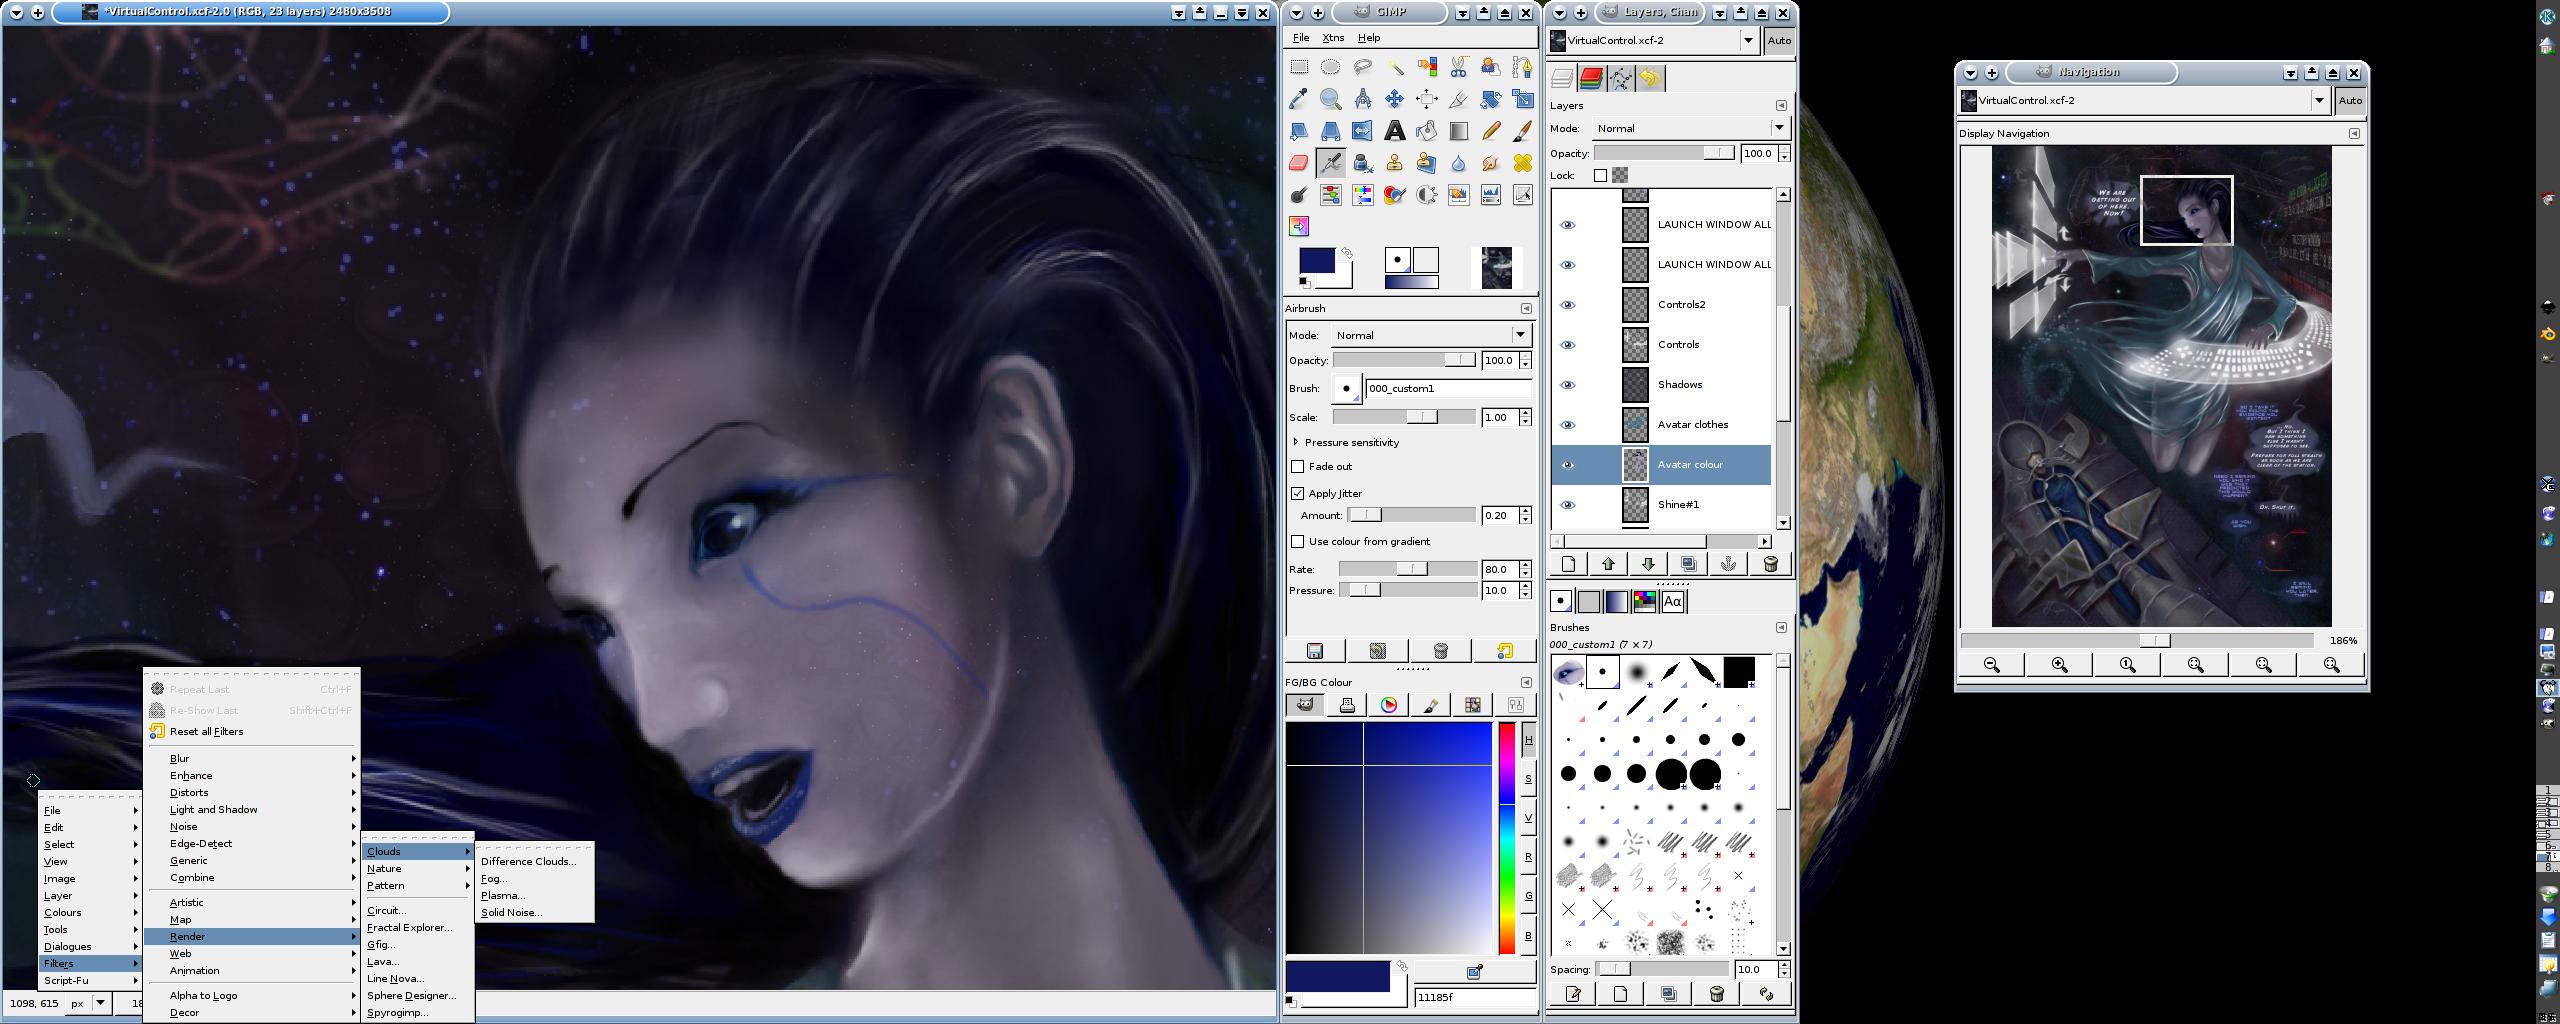Select the Fuzzy Select magic wand tool

pyautogui.click(x=1394, y=67)
